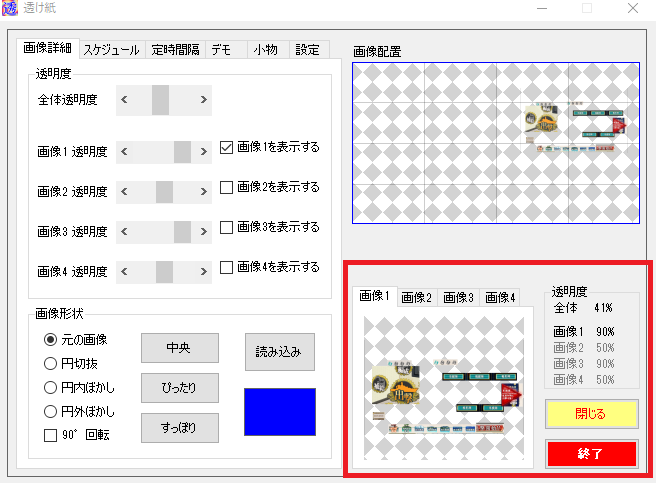Click the 画像4 50% transparency value

[x=605, y=380]
